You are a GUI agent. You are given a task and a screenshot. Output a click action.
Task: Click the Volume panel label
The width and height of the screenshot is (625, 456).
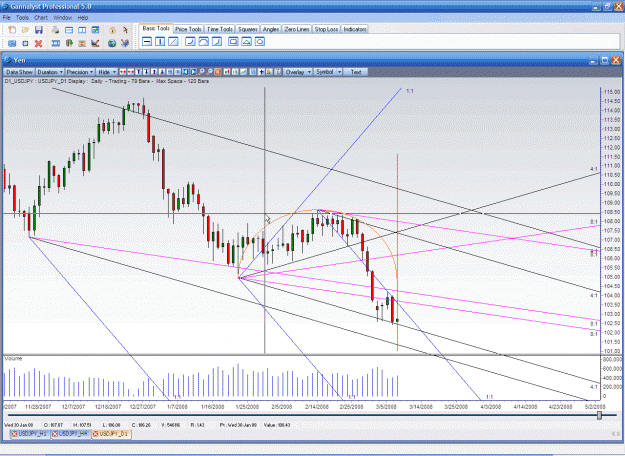tap(13, 359)
